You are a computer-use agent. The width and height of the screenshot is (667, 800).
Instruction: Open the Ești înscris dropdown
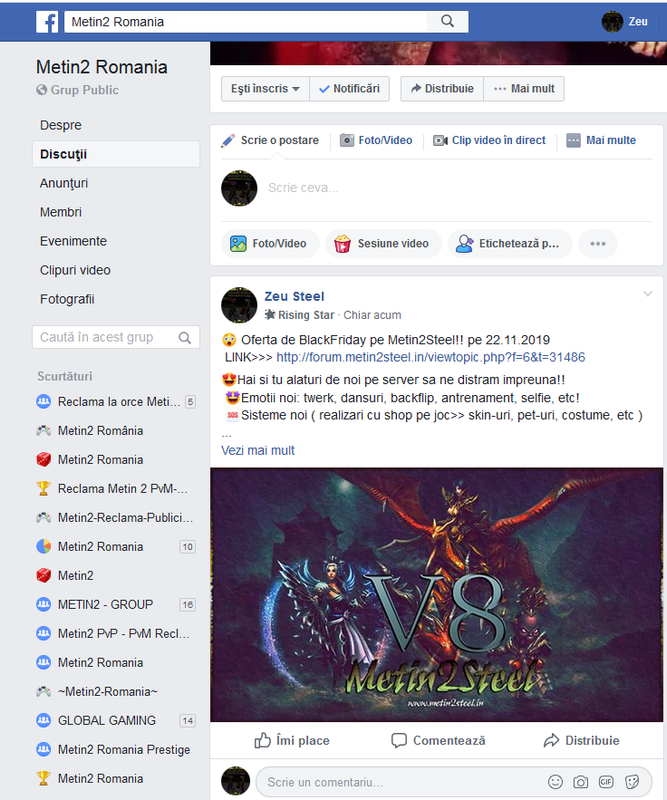point(265,89)
